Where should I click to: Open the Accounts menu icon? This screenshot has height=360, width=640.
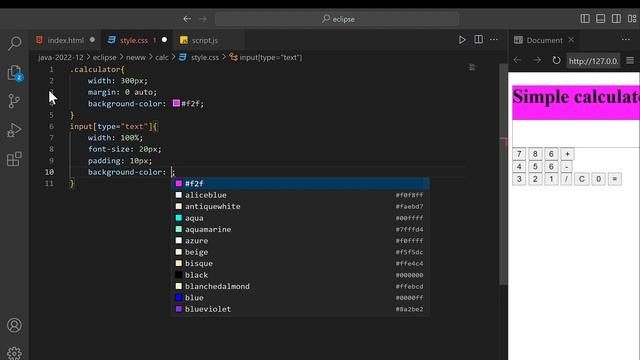pos(14,325)
